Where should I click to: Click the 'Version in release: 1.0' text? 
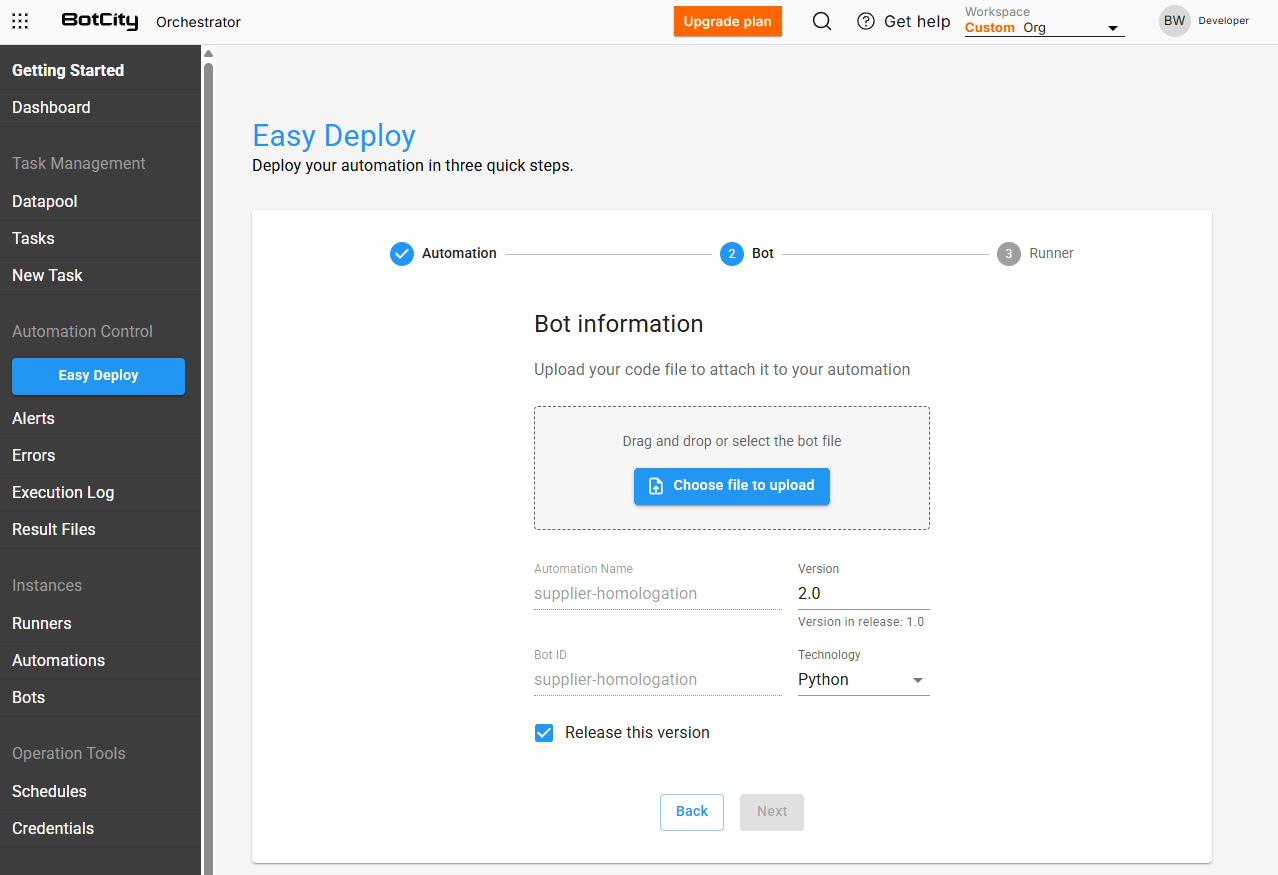click(861, 622)
